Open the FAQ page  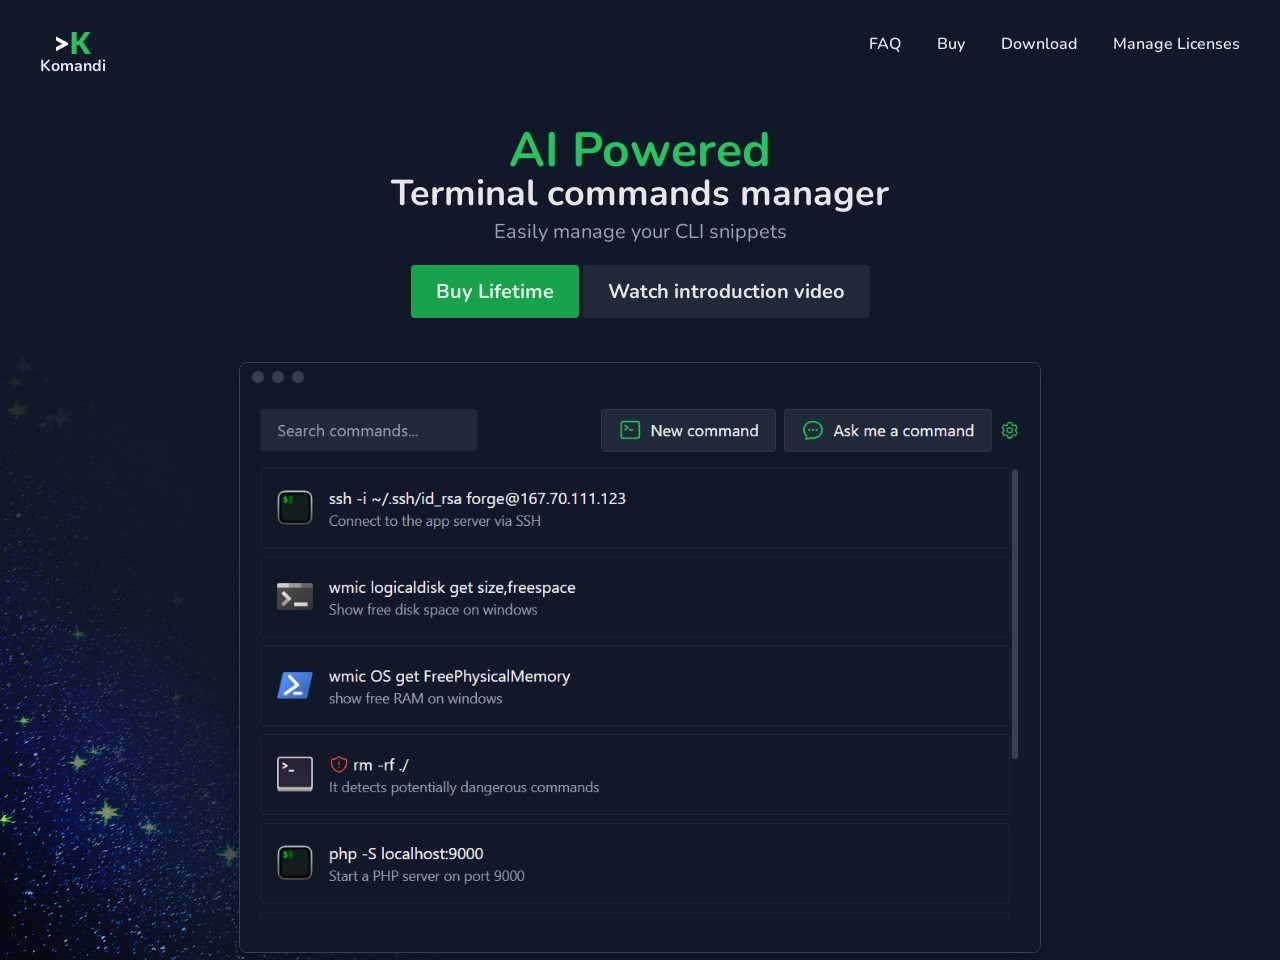click(885, 44)
